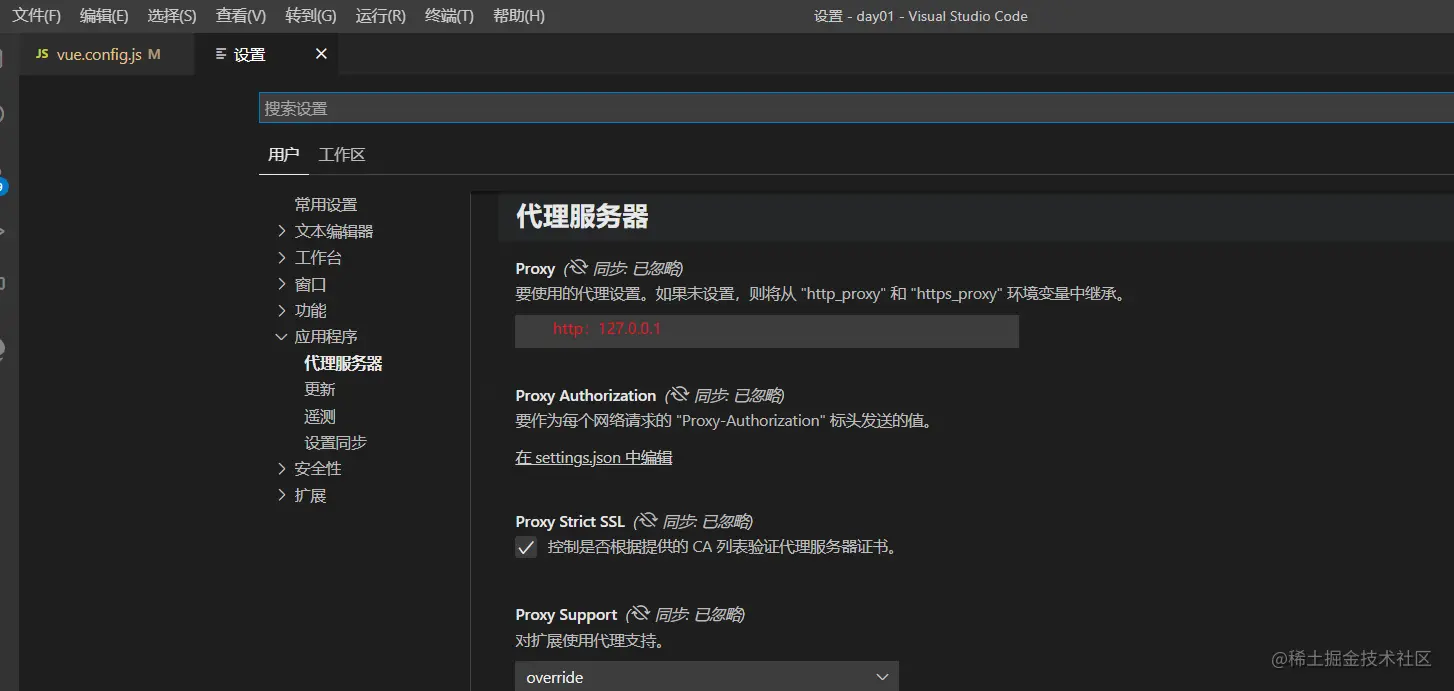
Task: Open the 在 settings.json 中编辑 link
Action: 594,458
